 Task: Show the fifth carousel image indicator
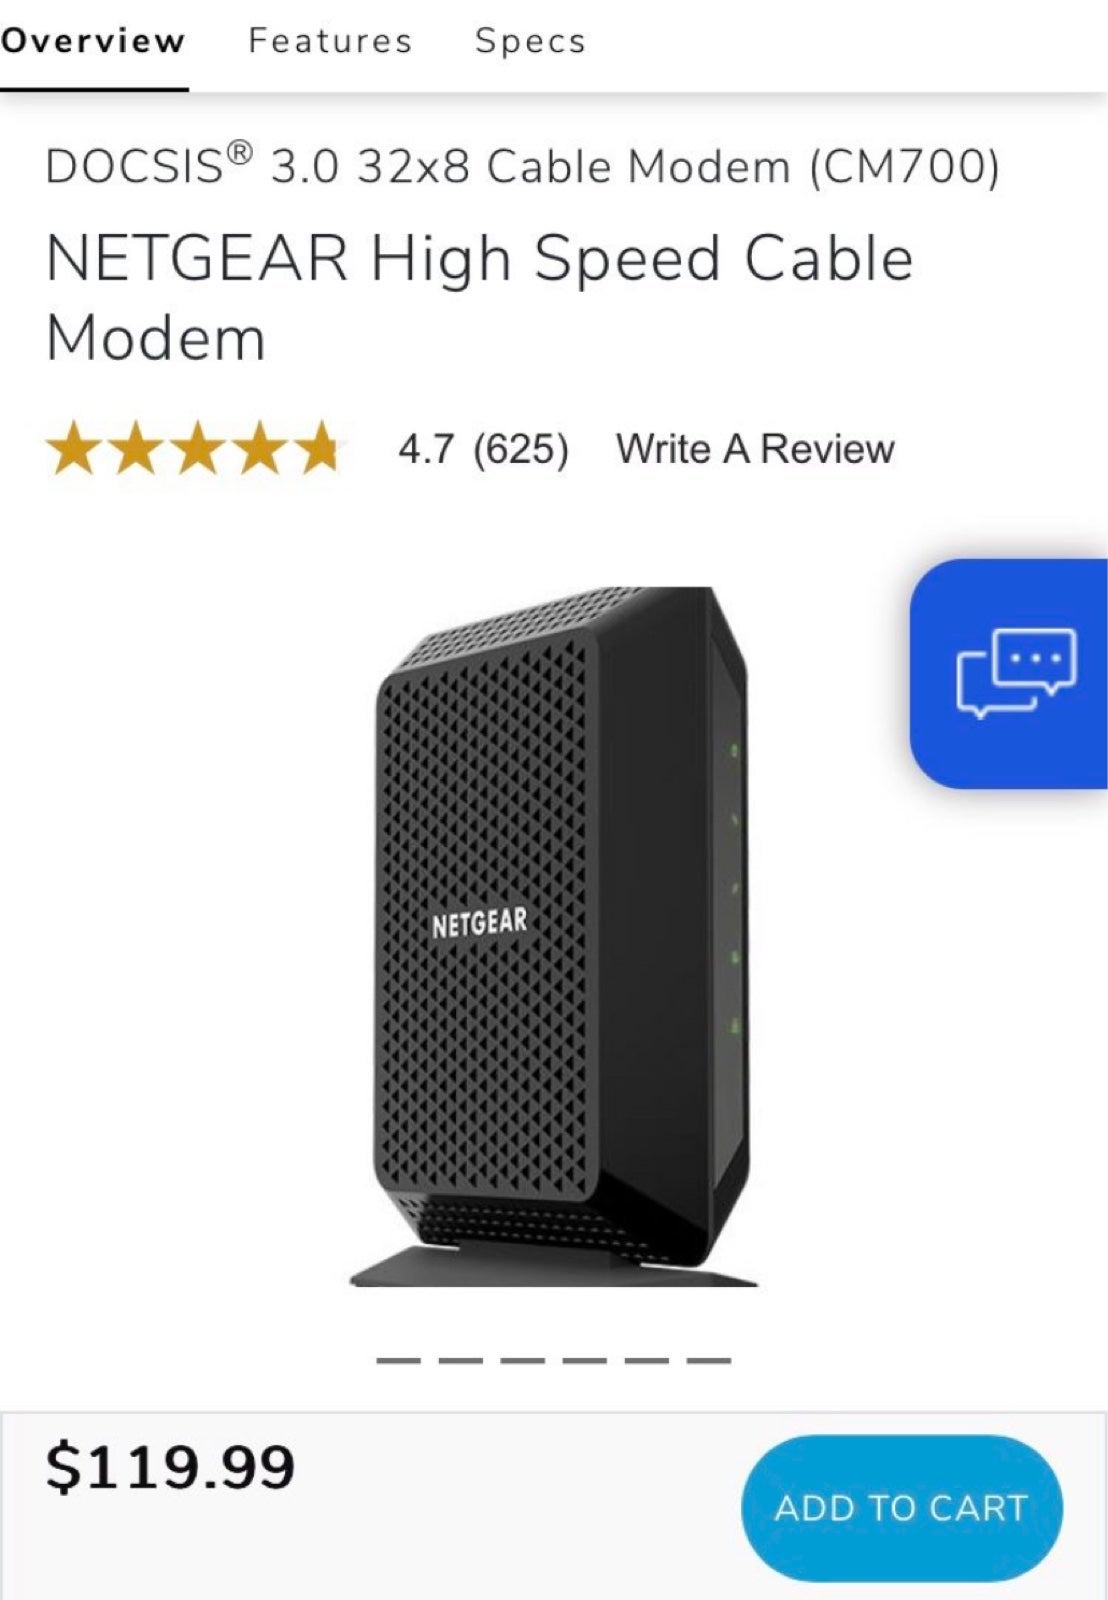pos(646,1360)
